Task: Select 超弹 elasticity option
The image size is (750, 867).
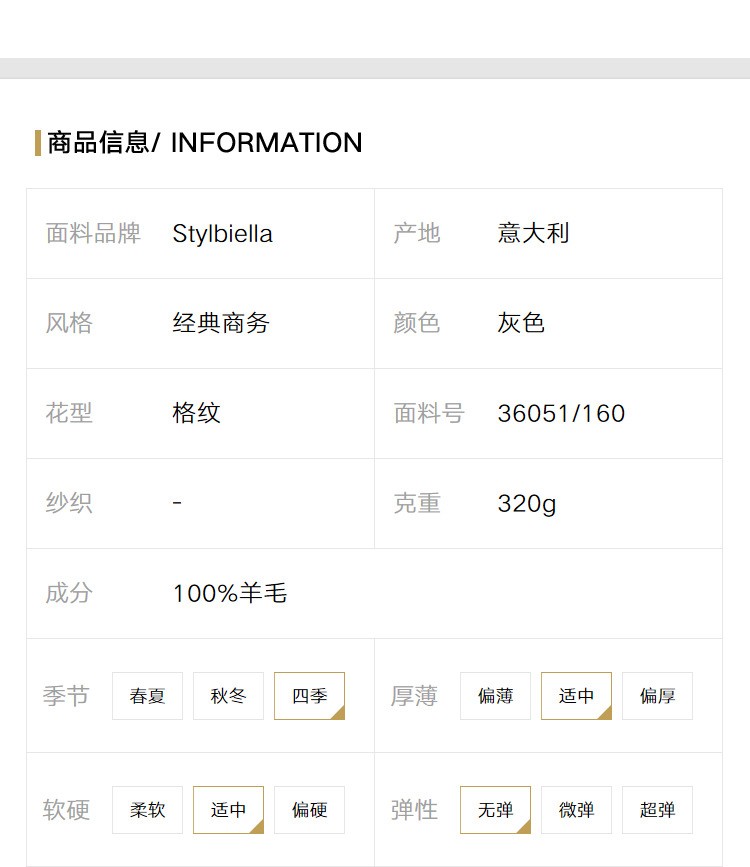Action: coord(657,809)
